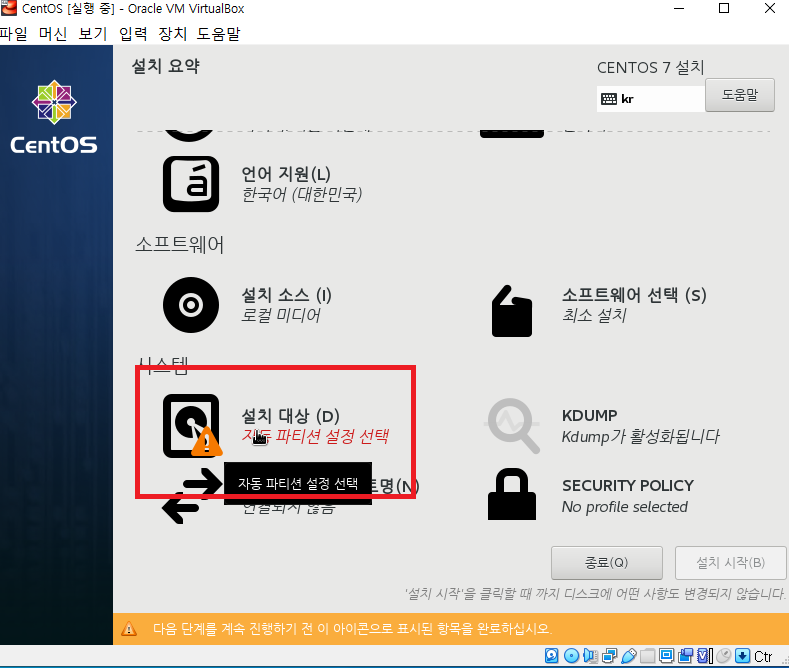Viewport: 789px width, 668px height.
Task: Open the 설치 대상 (D) hard disk icon
Action: coord(192,426)
